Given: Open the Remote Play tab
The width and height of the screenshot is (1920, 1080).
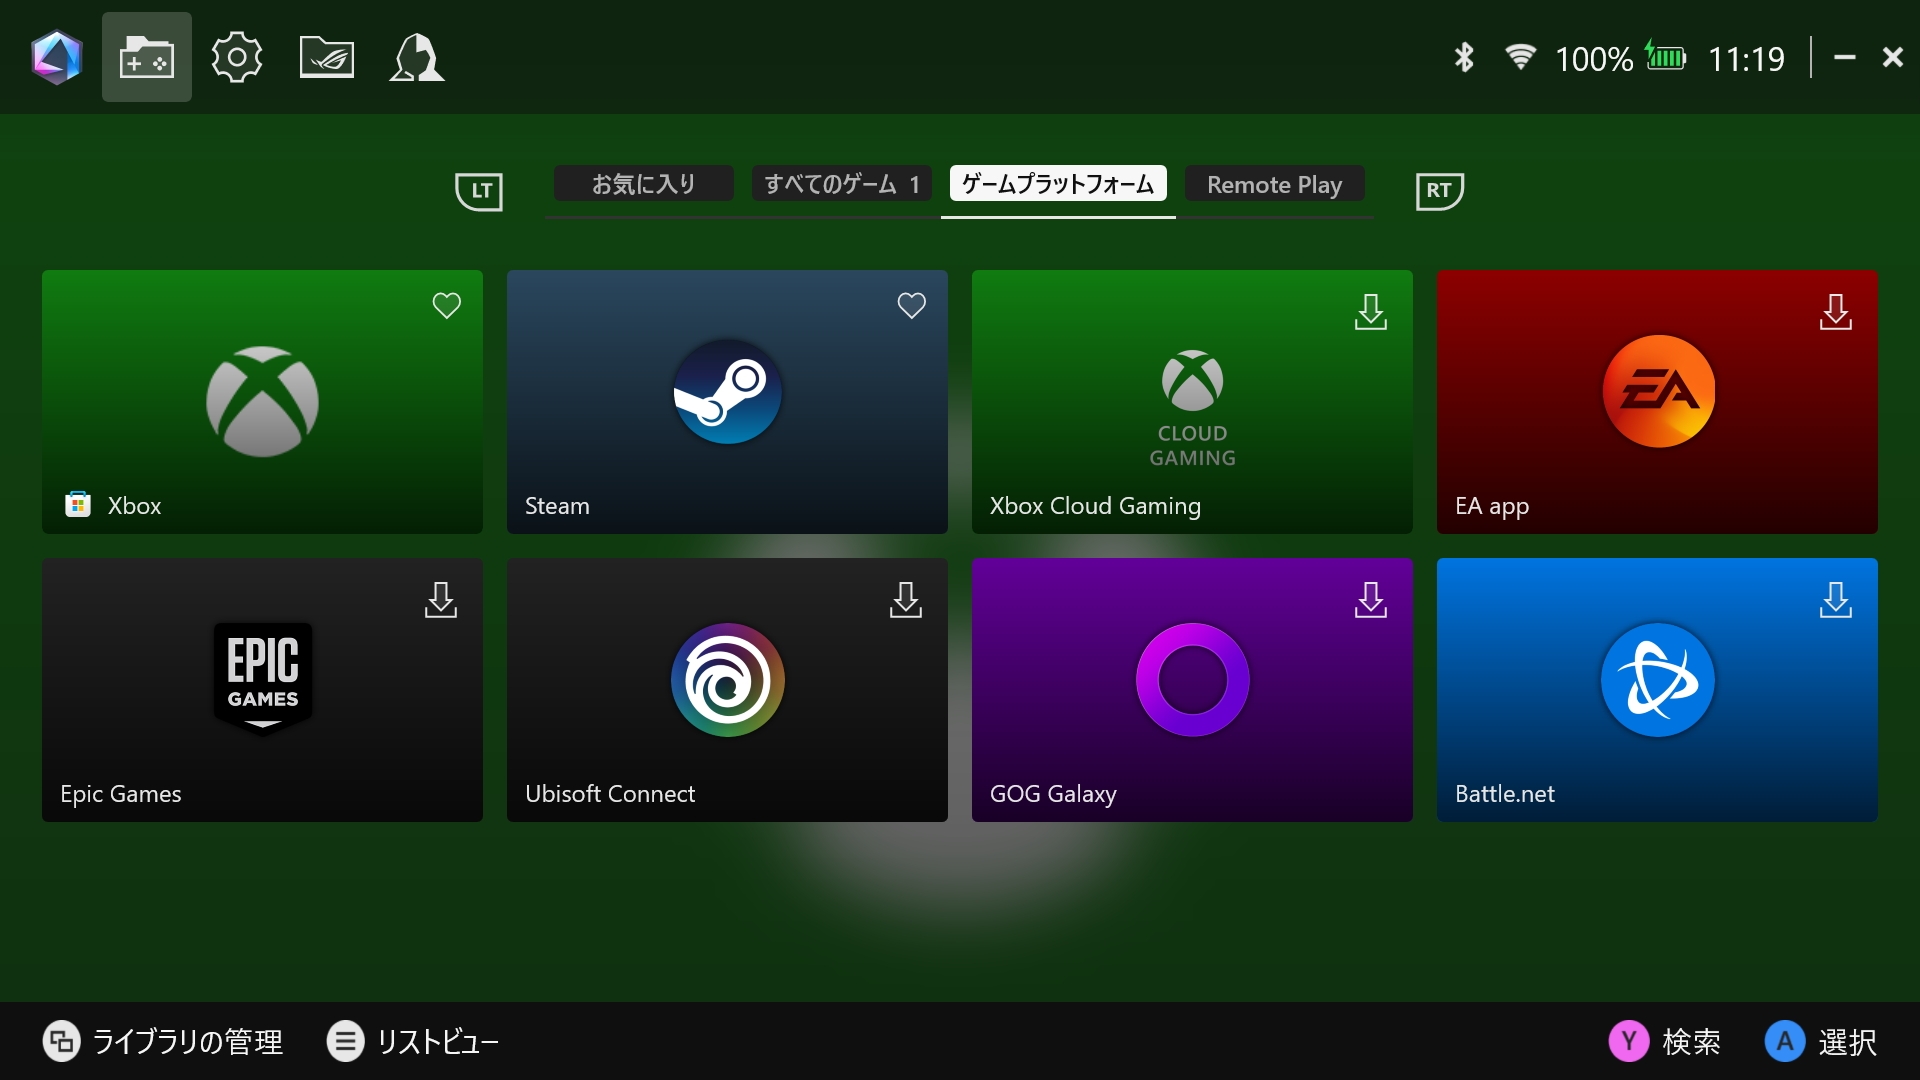Looking at the screenshot, I should [x=1274, y=184].
